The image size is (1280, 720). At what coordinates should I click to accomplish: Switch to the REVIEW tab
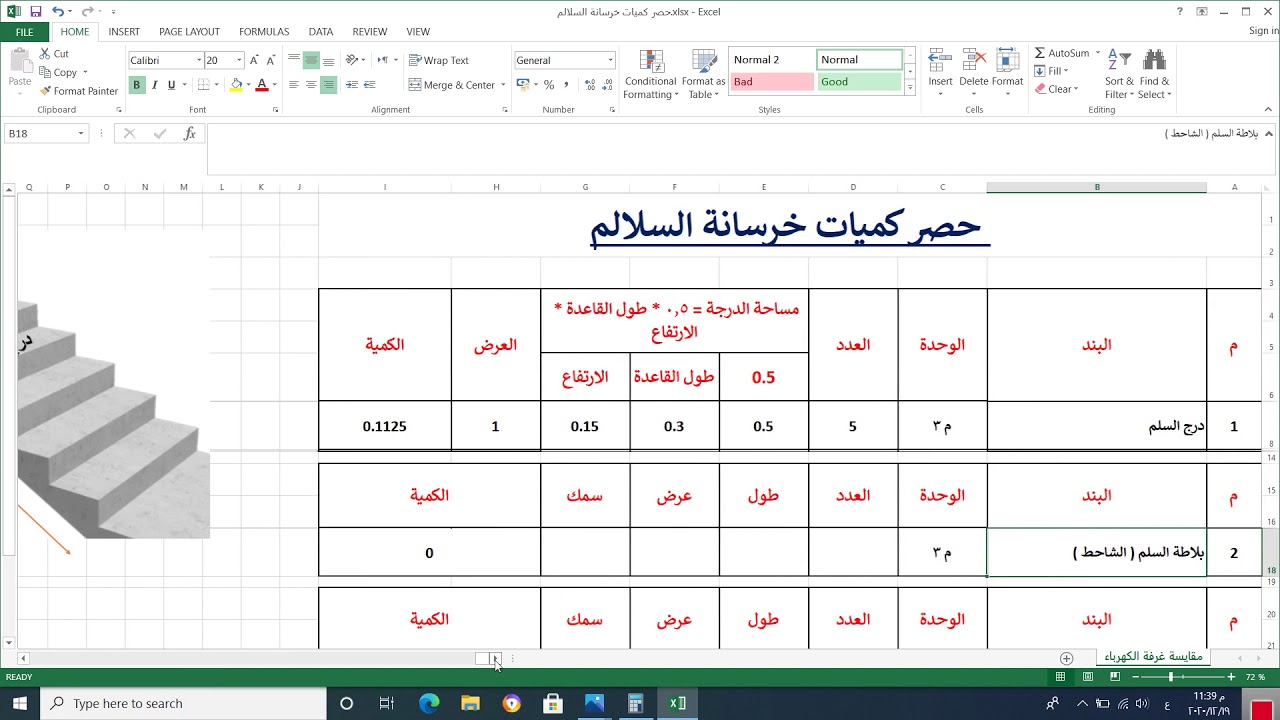(x=369, y=32)
